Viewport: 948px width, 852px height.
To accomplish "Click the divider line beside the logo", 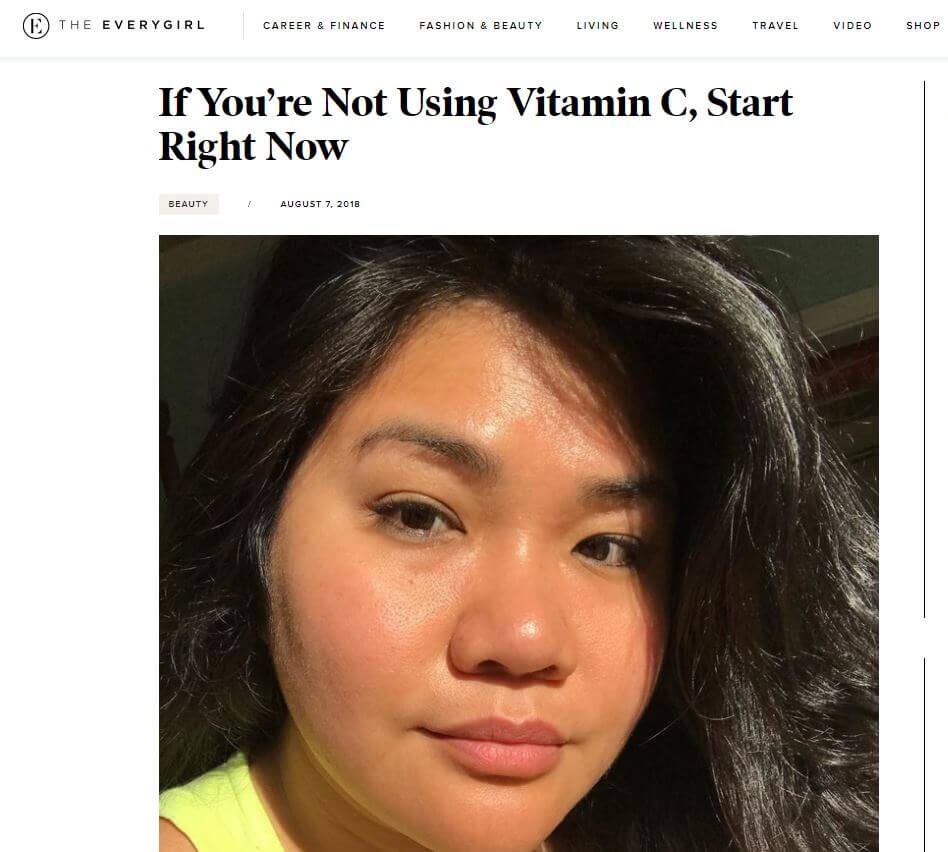I will pyautogui.click(x=244, y=26).
